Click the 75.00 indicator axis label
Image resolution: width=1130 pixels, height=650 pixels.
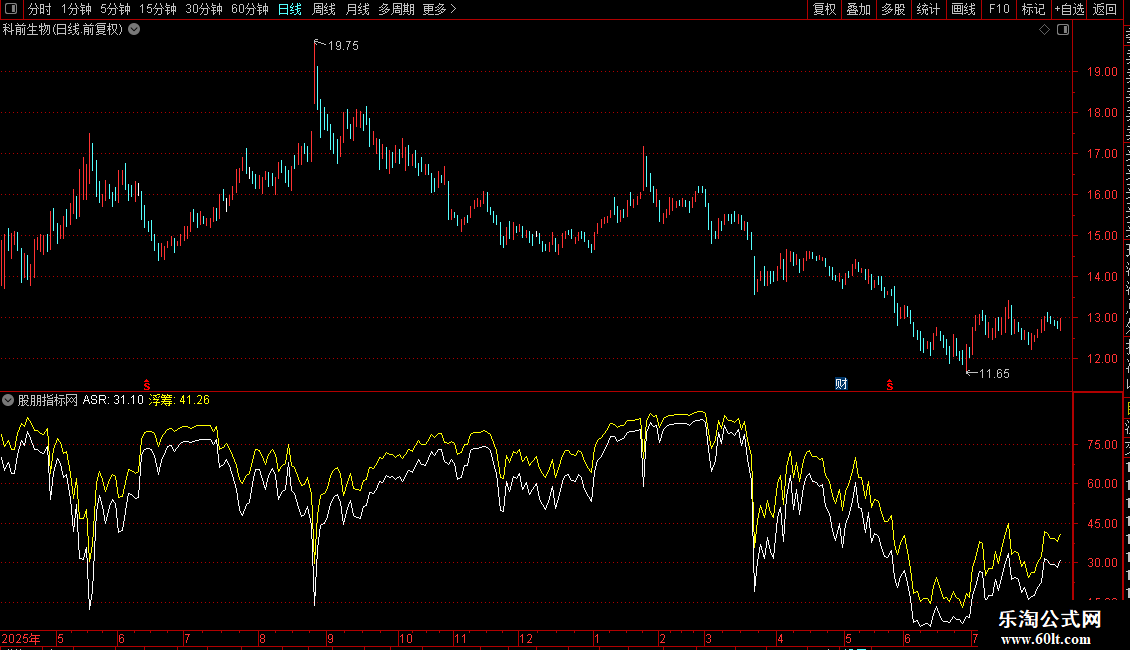tap(1103, 445)
